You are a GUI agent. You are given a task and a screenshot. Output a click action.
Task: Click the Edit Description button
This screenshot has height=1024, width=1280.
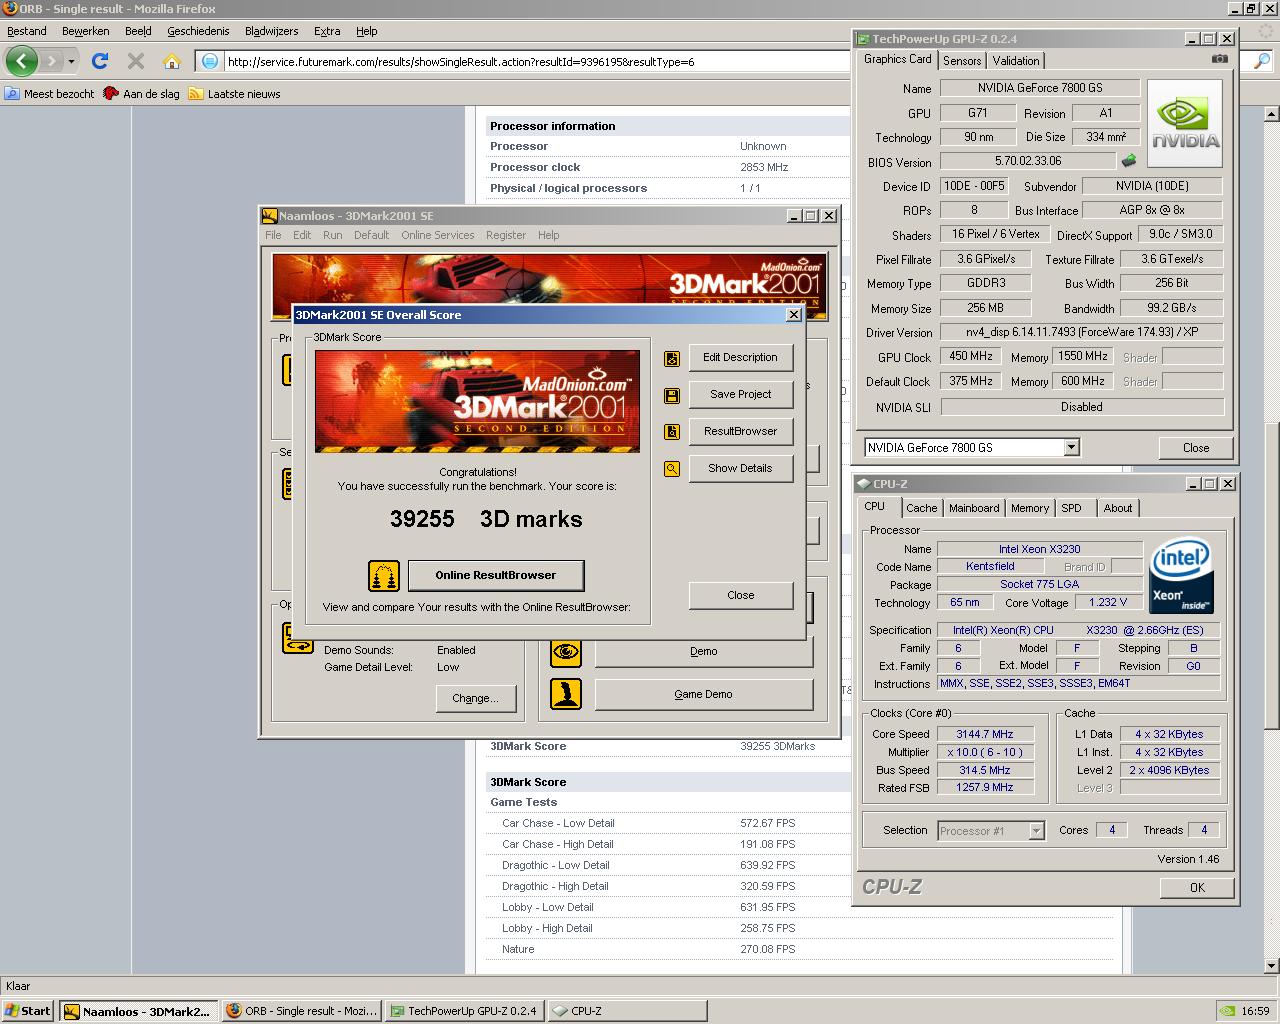click(x=740, y=357)
